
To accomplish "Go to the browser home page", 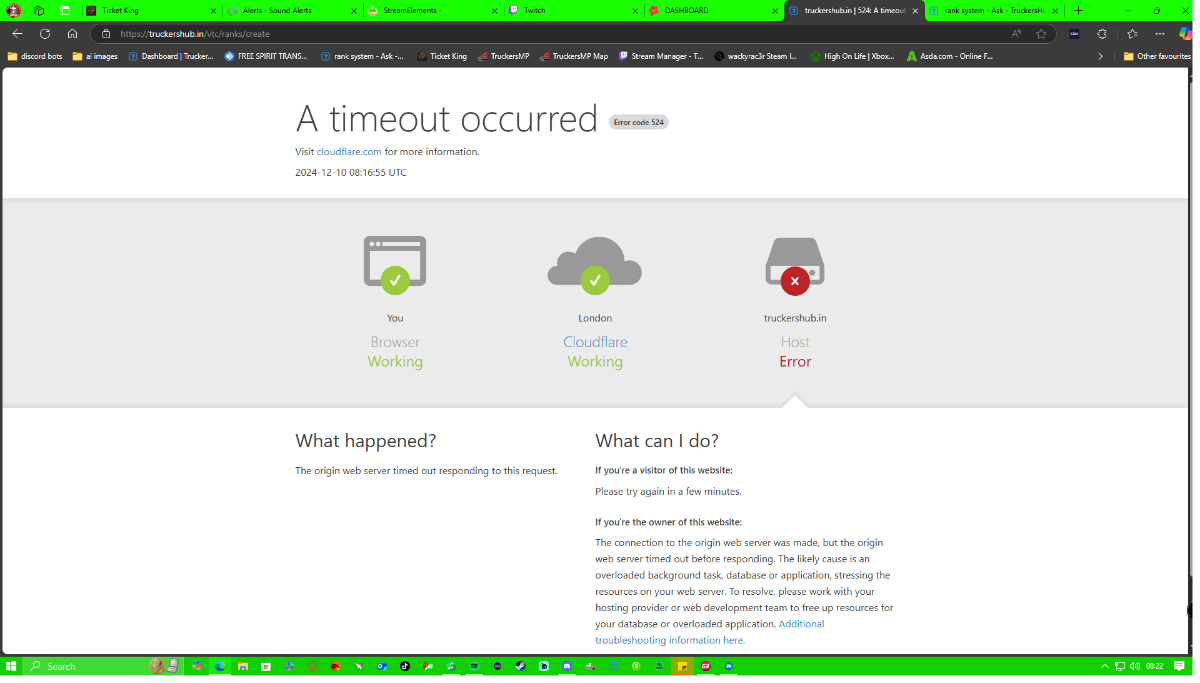I will [72, 33].
